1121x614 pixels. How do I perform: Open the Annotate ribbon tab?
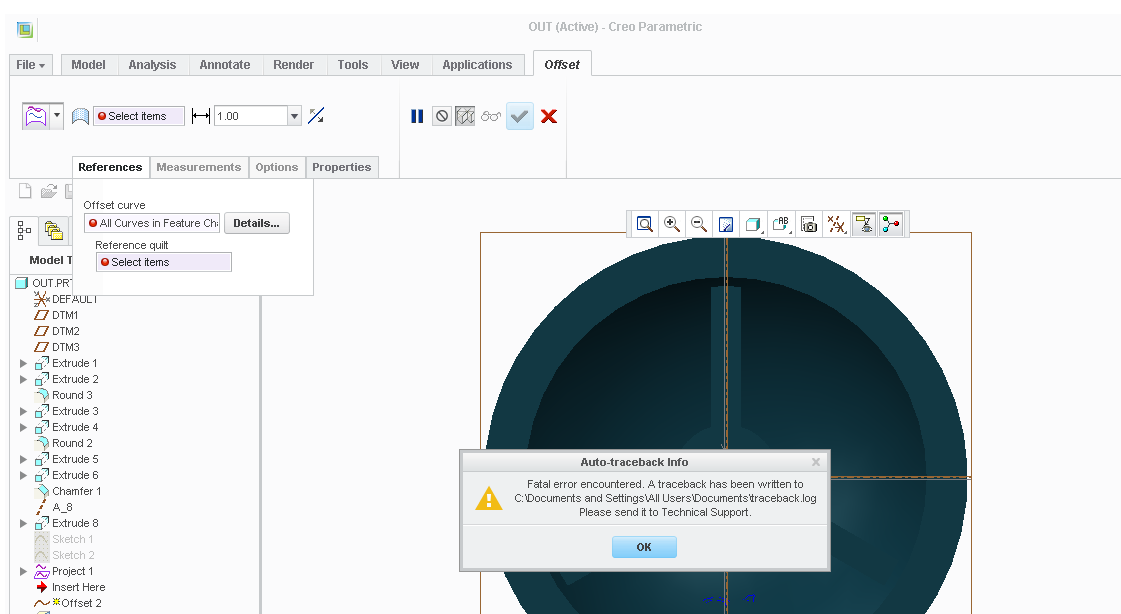pos(224,64)
